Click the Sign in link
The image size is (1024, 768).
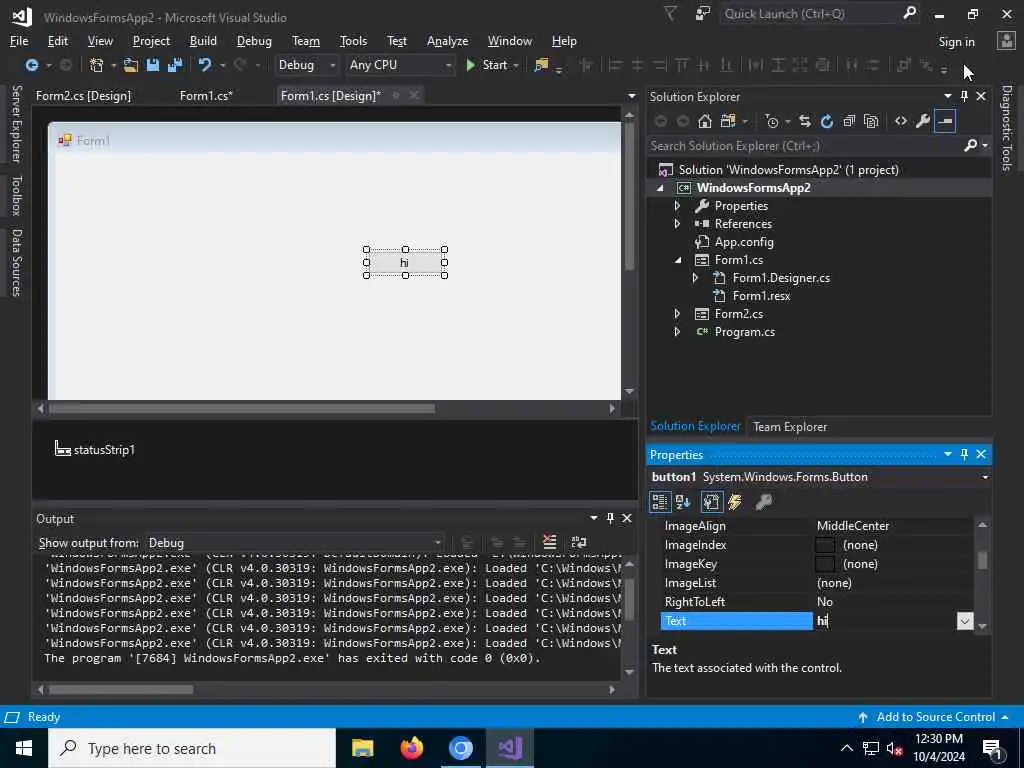(956, 42)
